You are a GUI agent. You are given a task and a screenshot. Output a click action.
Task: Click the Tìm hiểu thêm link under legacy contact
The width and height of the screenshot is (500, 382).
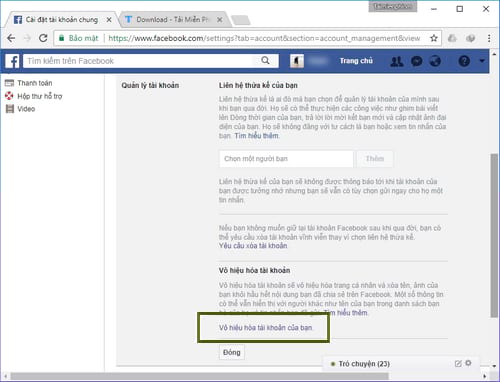click(256, 136)
